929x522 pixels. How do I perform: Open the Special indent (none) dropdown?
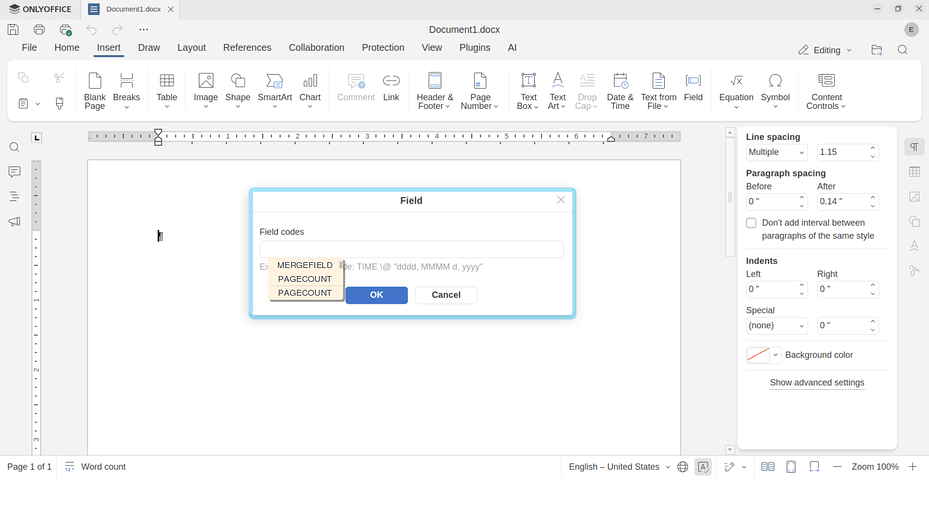coord(776,326)
